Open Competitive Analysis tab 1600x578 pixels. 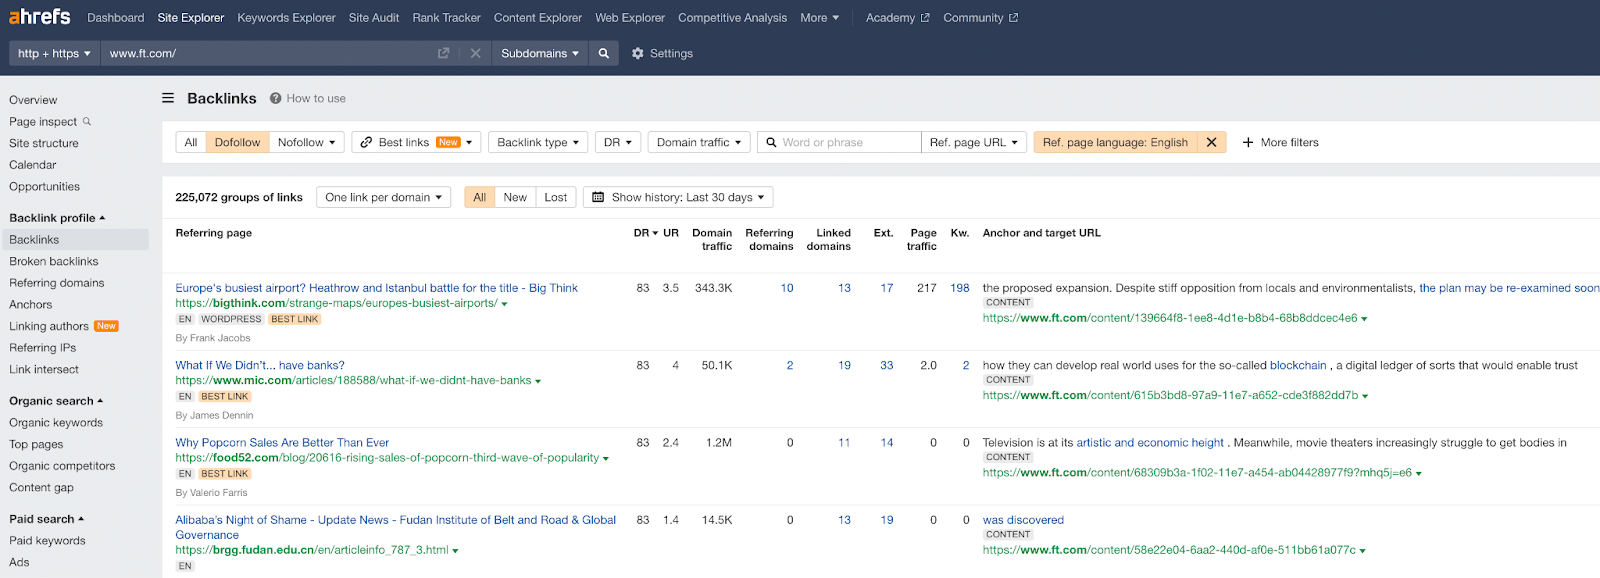(732, 18)
